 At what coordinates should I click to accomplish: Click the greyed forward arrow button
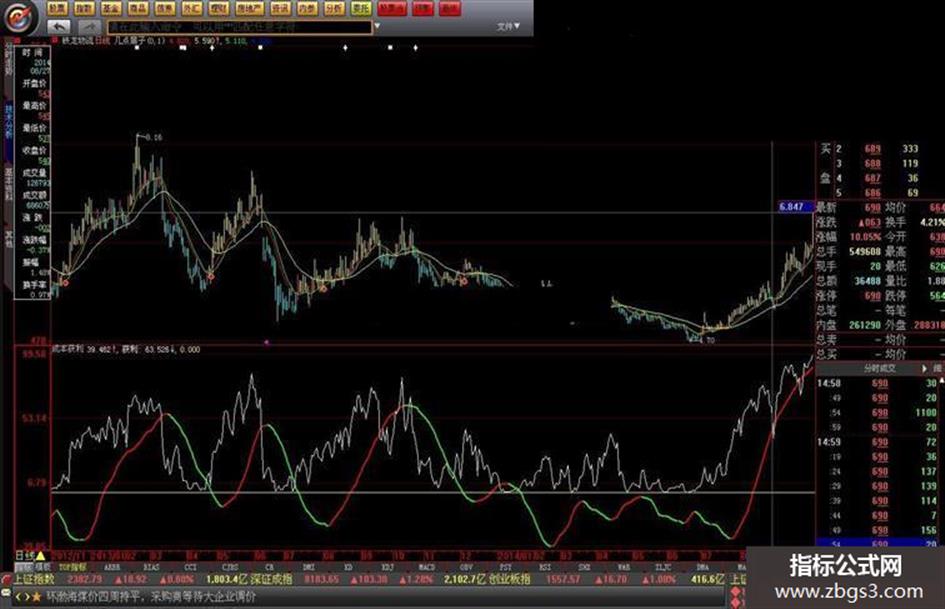89,27
